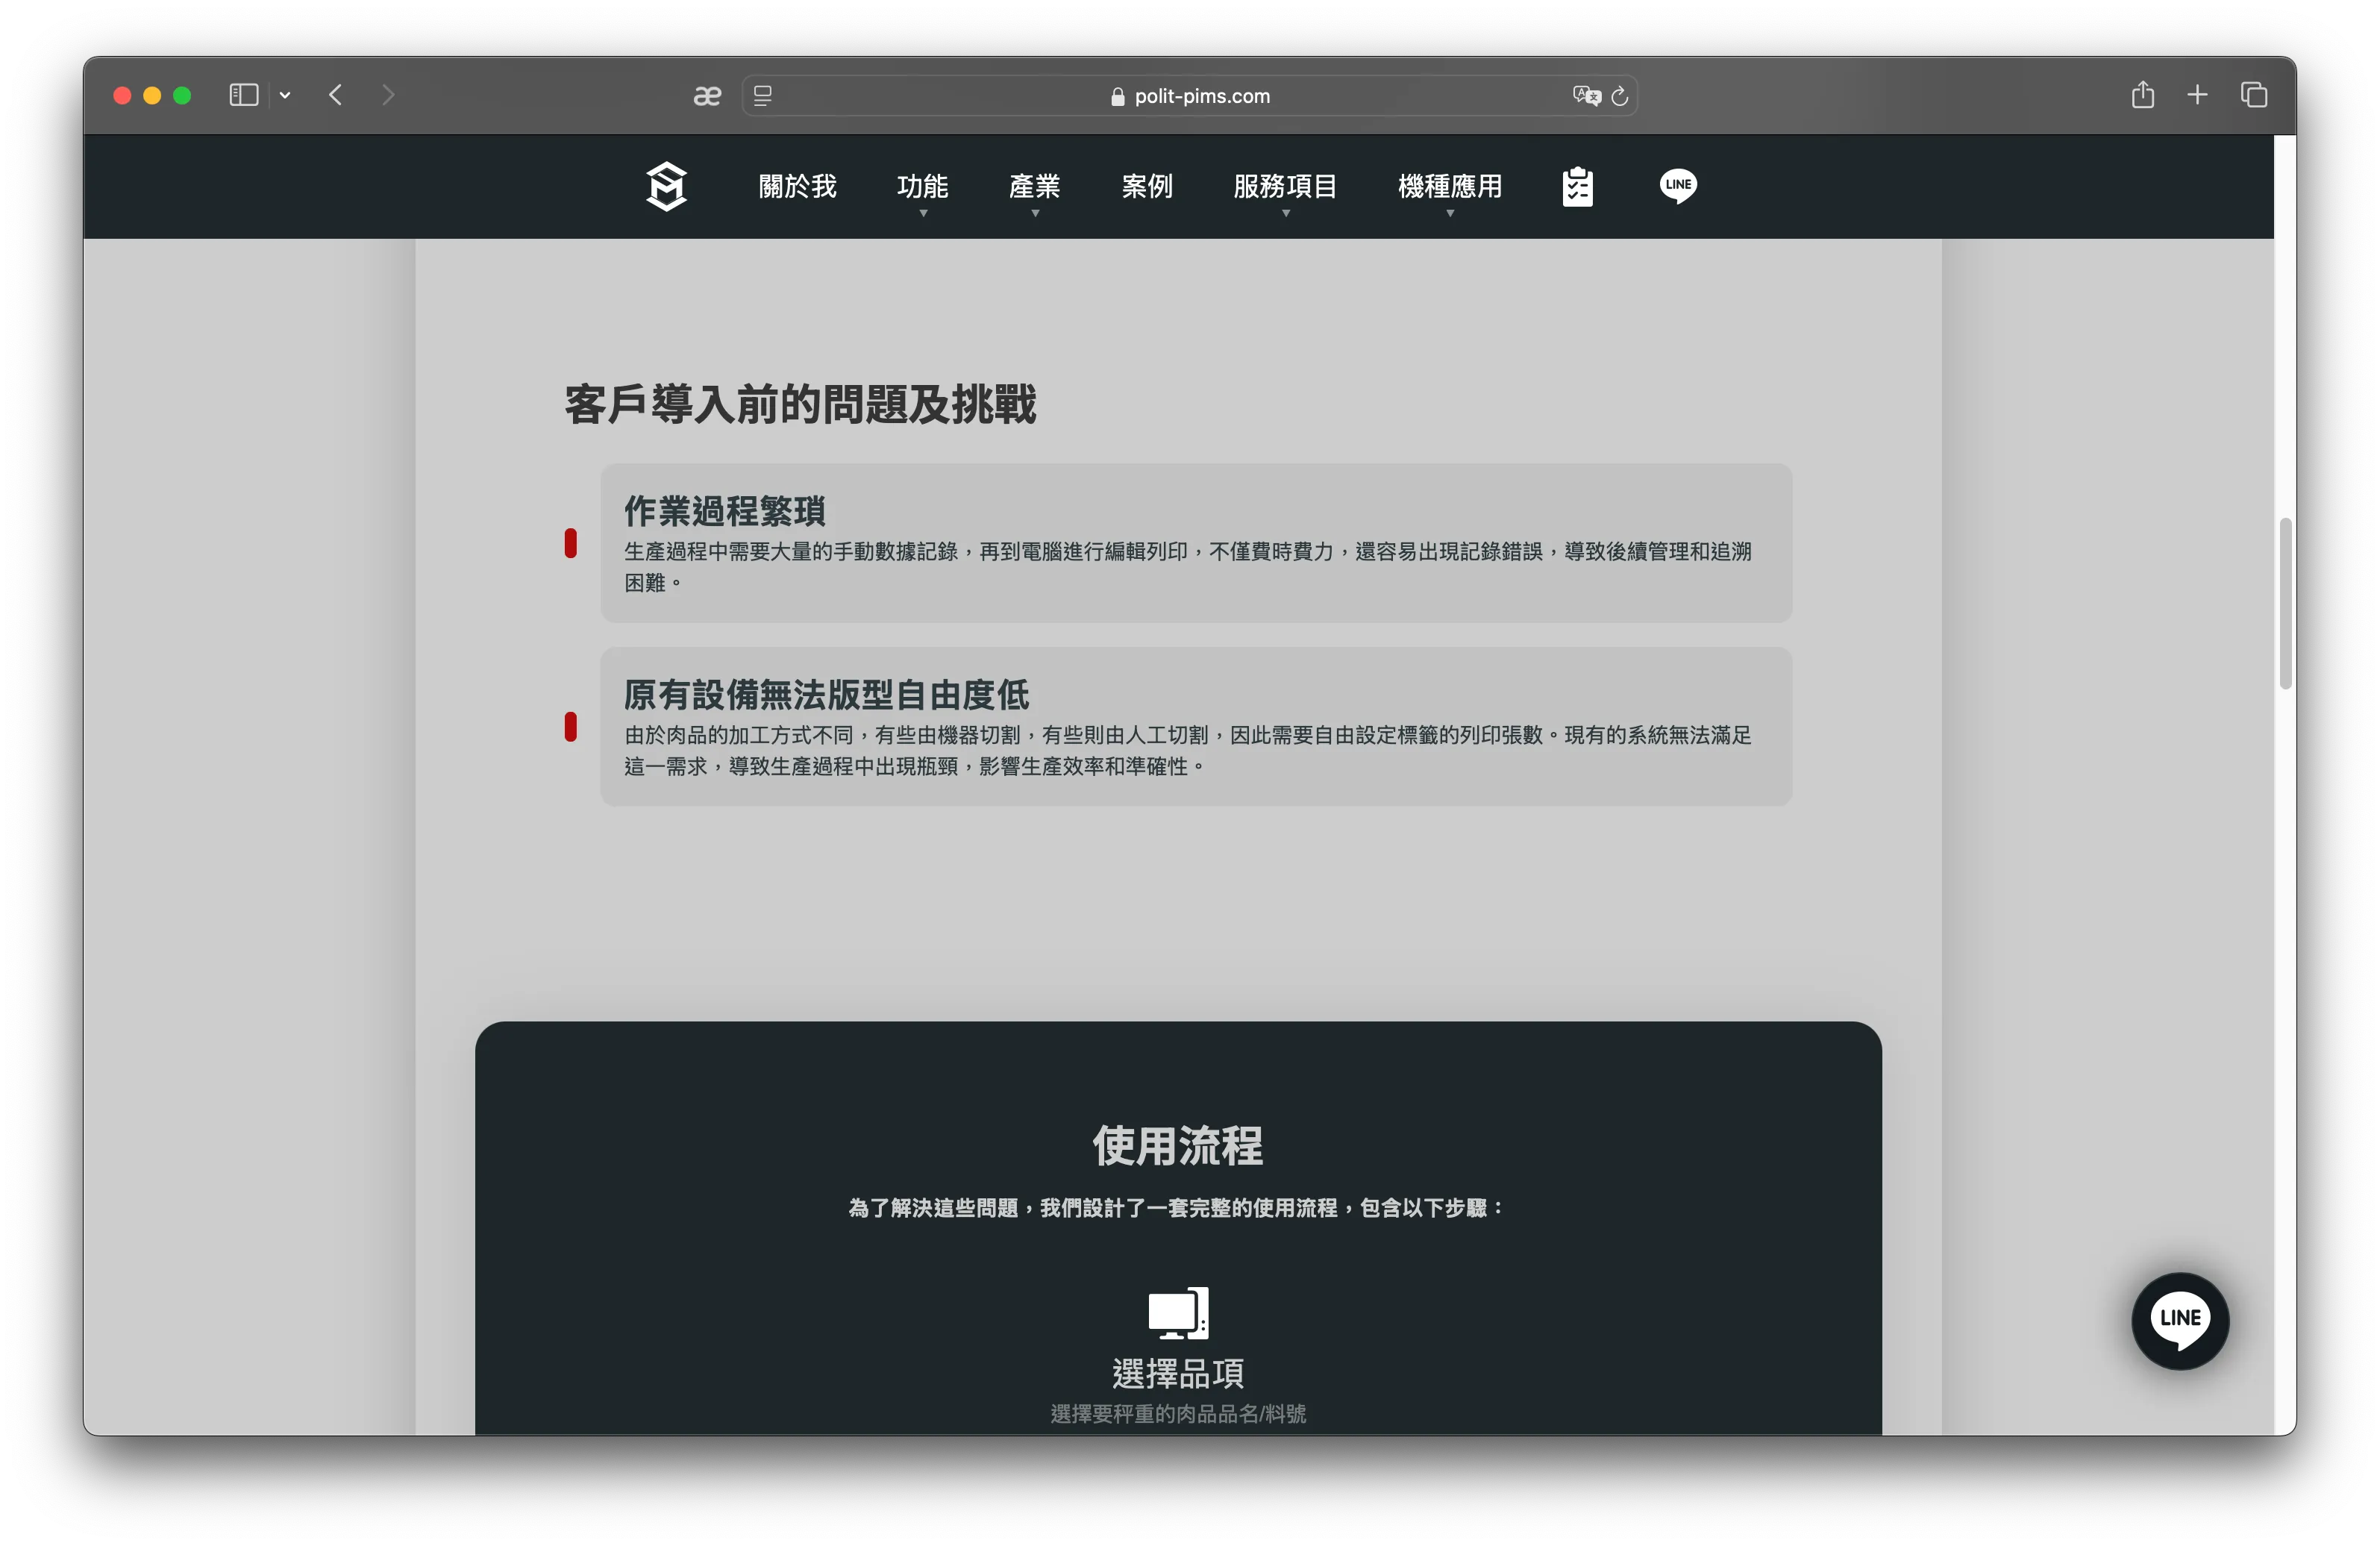Open the 關於我 menu item
This screenshot has width=2380, height=1546.
(x=797, y=186)
